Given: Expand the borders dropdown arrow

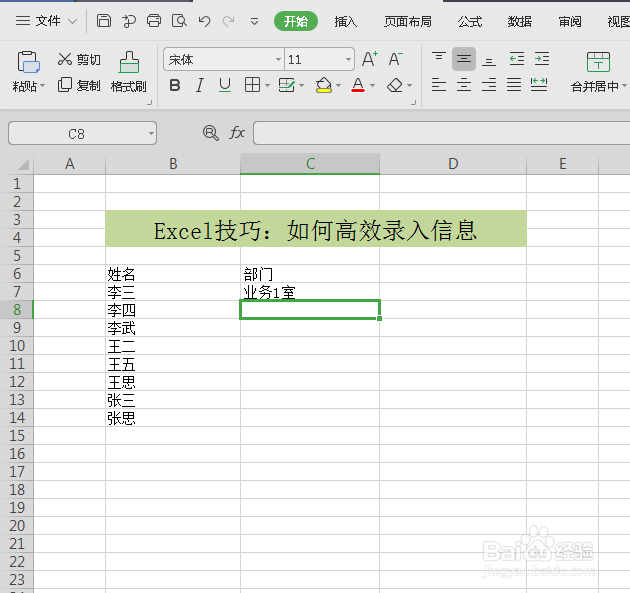Looking at the screenshot, I should pos(268,85).
